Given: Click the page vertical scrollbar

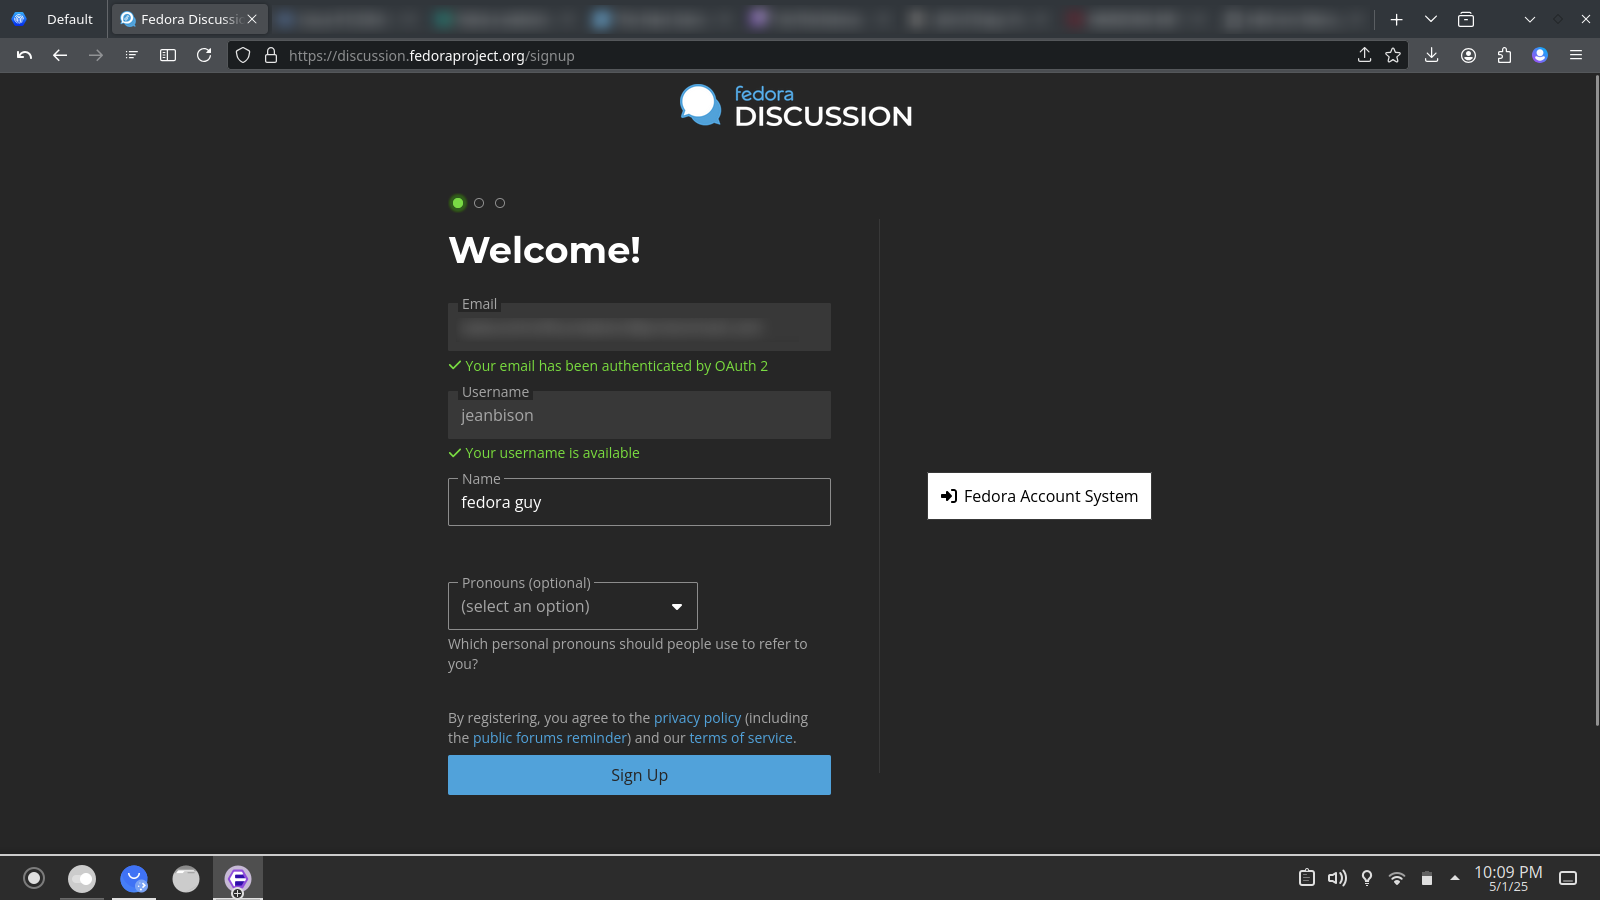Looking at the screenshot, I should (1596, 400).
